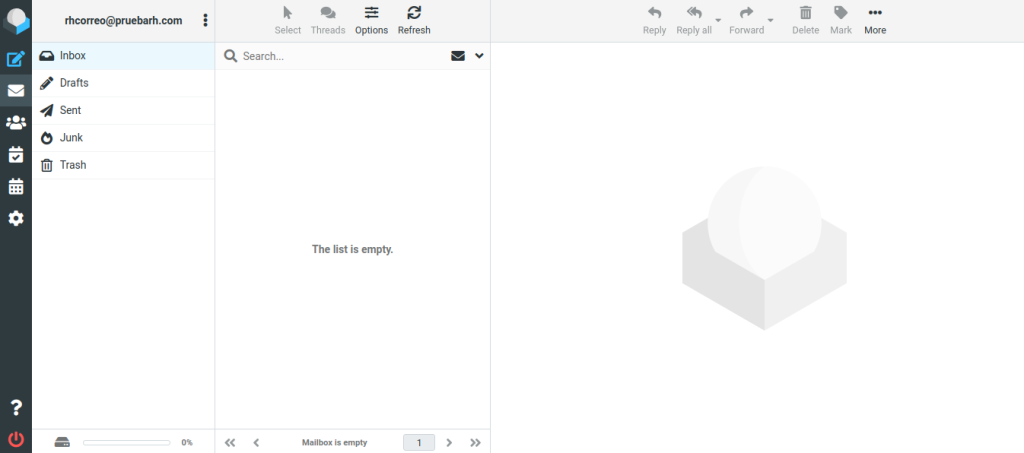Viewport: 1024px width, 453px height.
Task: Open the Reply all dropdown arrow
Action: (x=718, y=20)
